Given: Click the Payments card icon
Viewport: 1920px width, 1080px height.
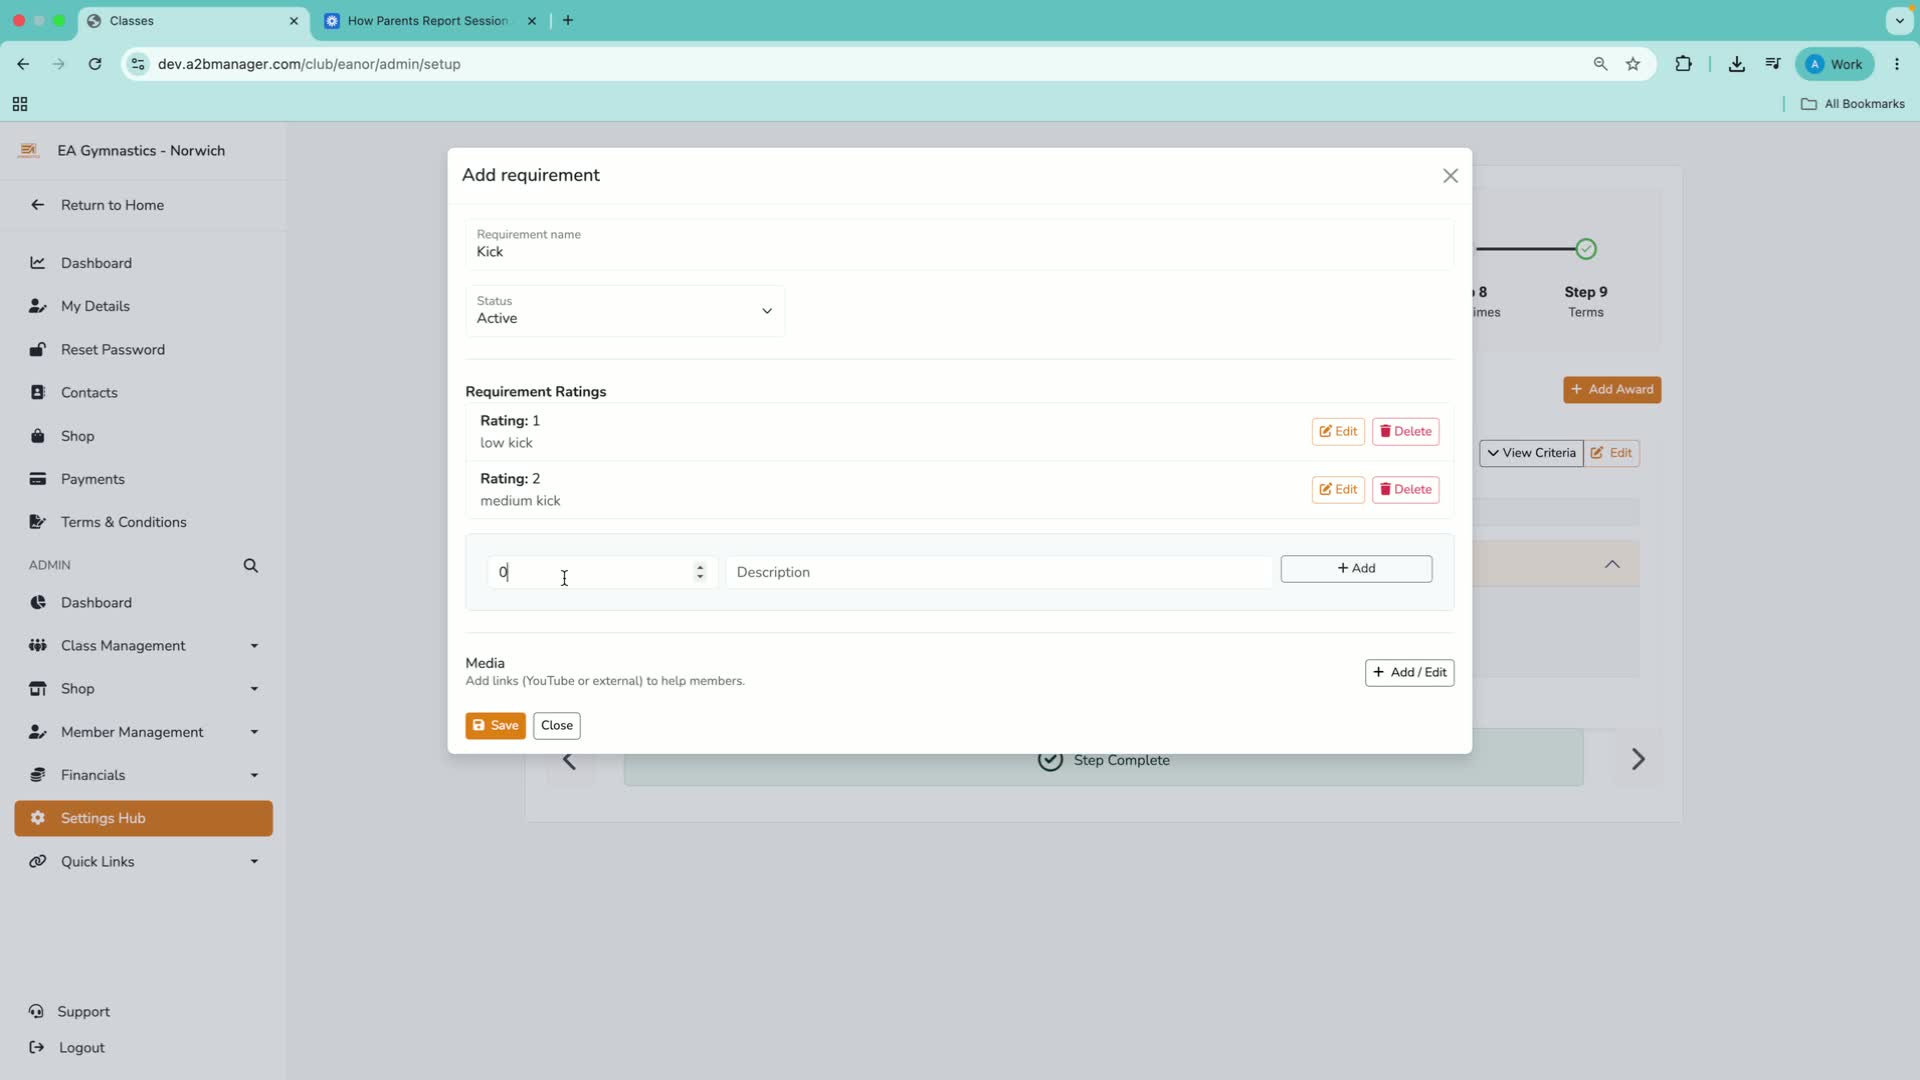Looking at the screenshot, I should (38, 479).
